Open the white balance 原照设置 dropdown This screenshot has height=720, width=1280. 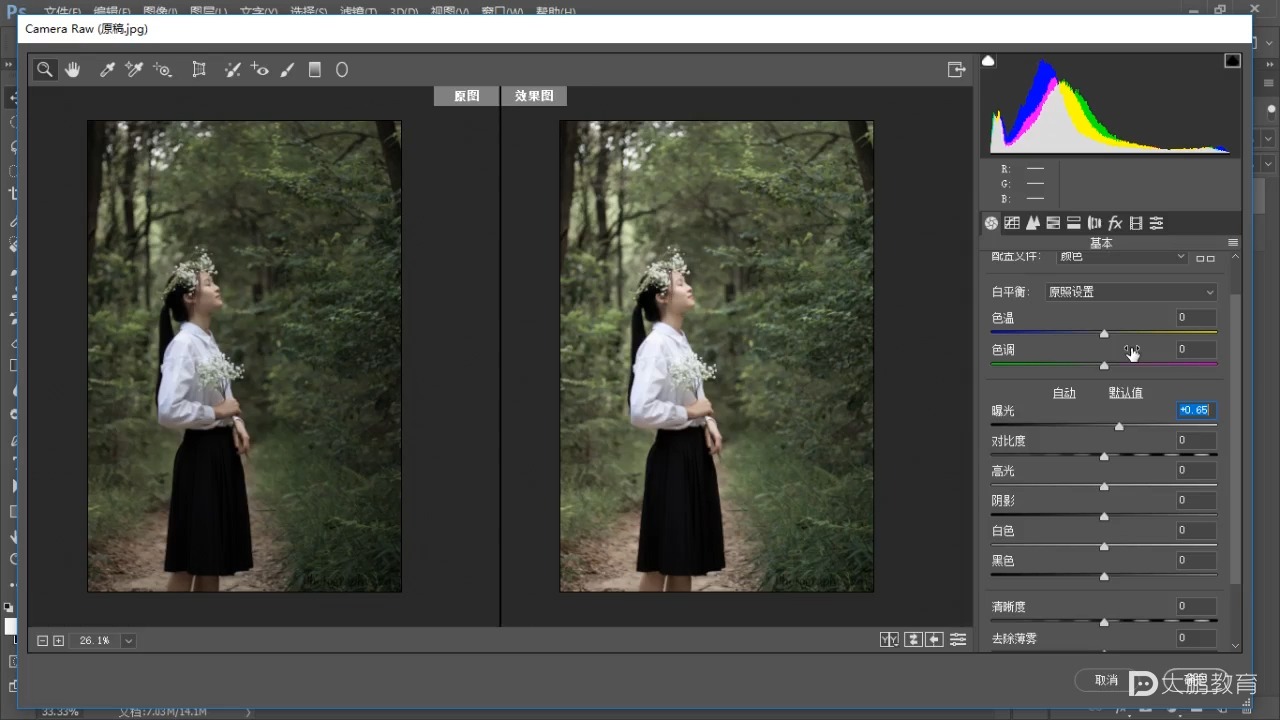tap(1131, 292)
